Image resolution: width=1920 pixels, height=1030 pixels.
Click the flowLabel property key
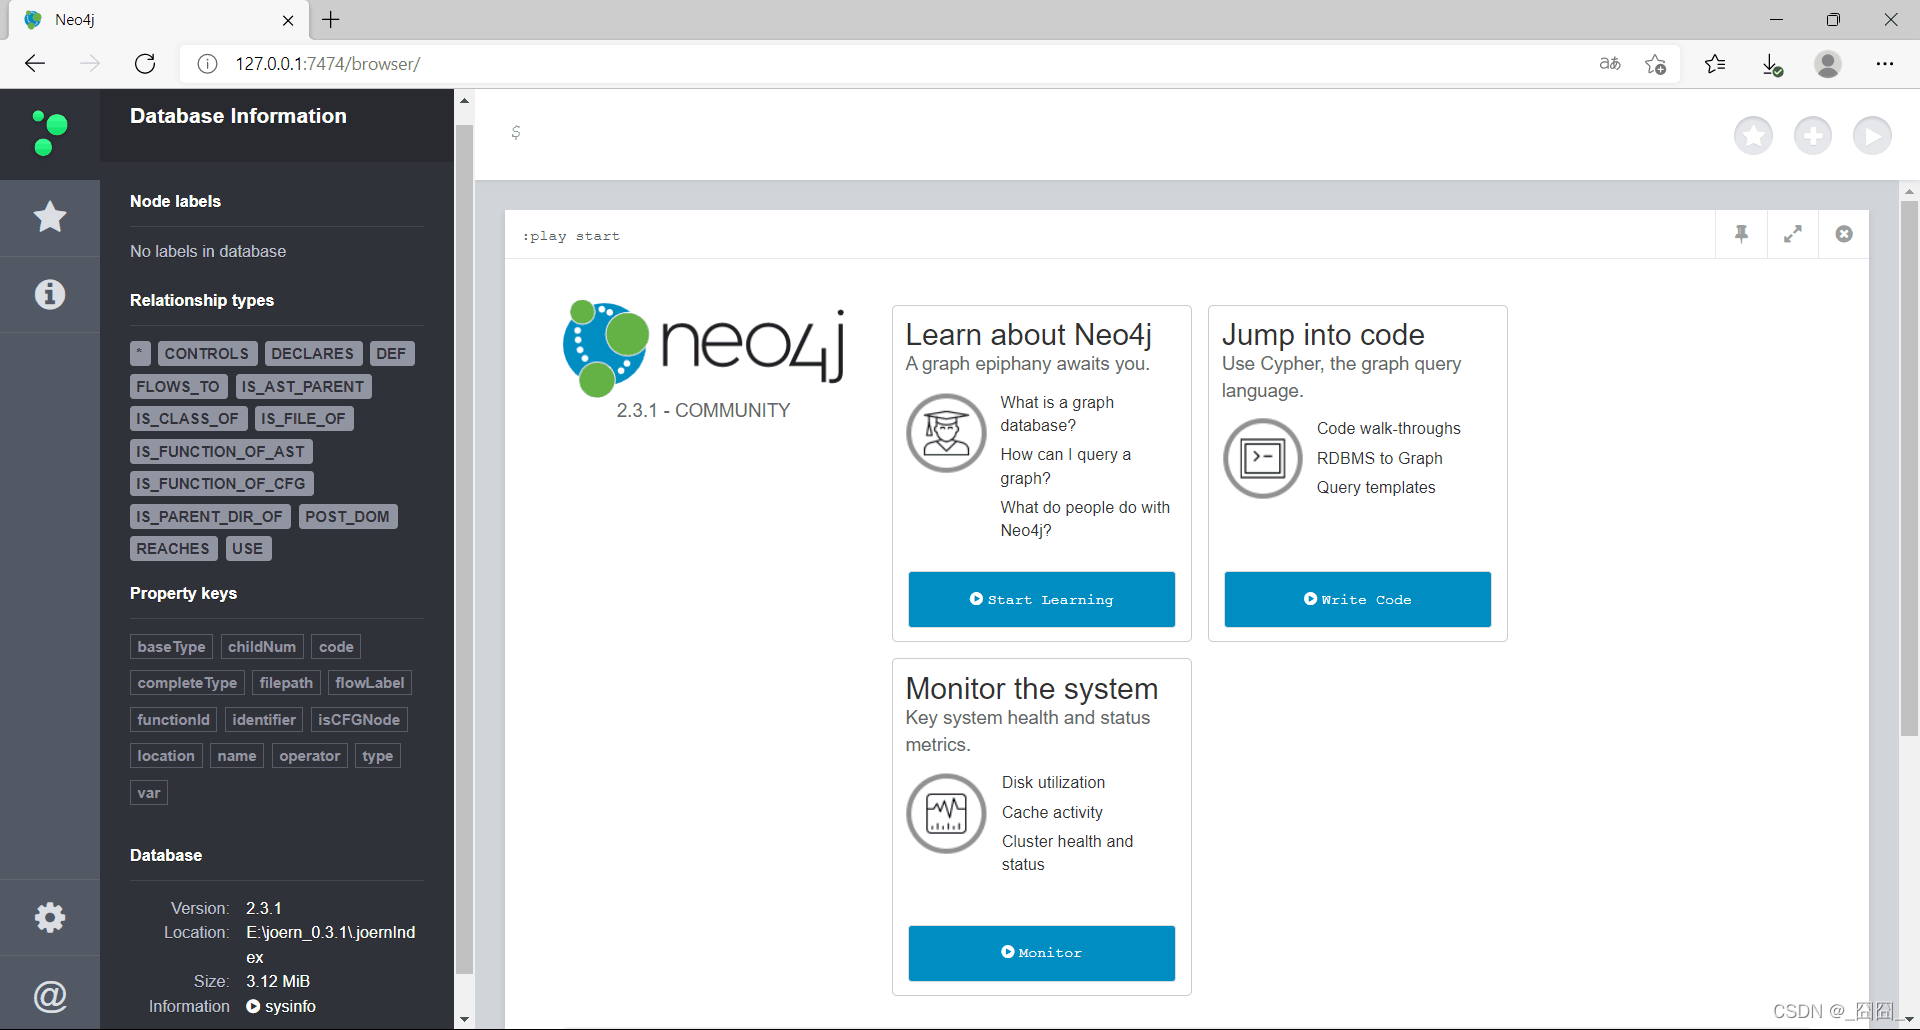pos(370,683)
